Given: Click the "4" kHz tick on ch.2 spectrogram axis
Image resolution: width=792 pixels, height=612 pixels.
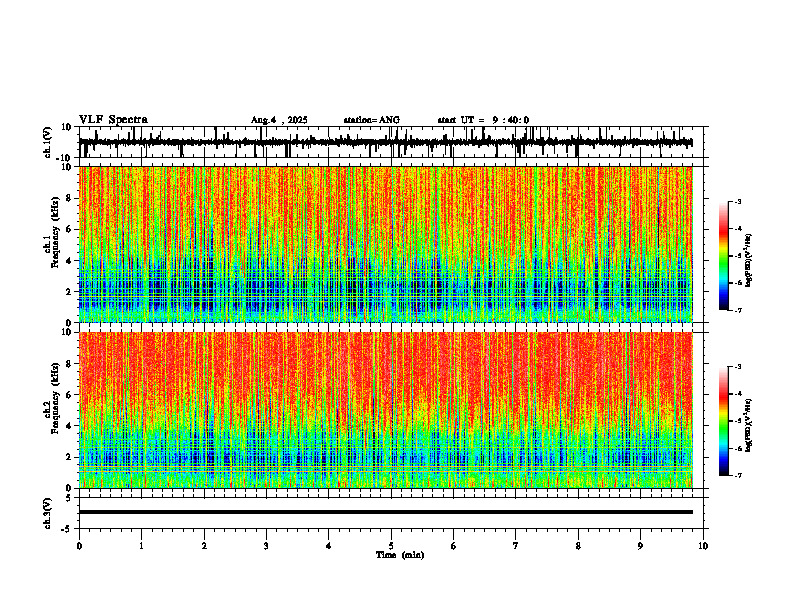Looking at the screenshot, I should click(x=70, y=426).
